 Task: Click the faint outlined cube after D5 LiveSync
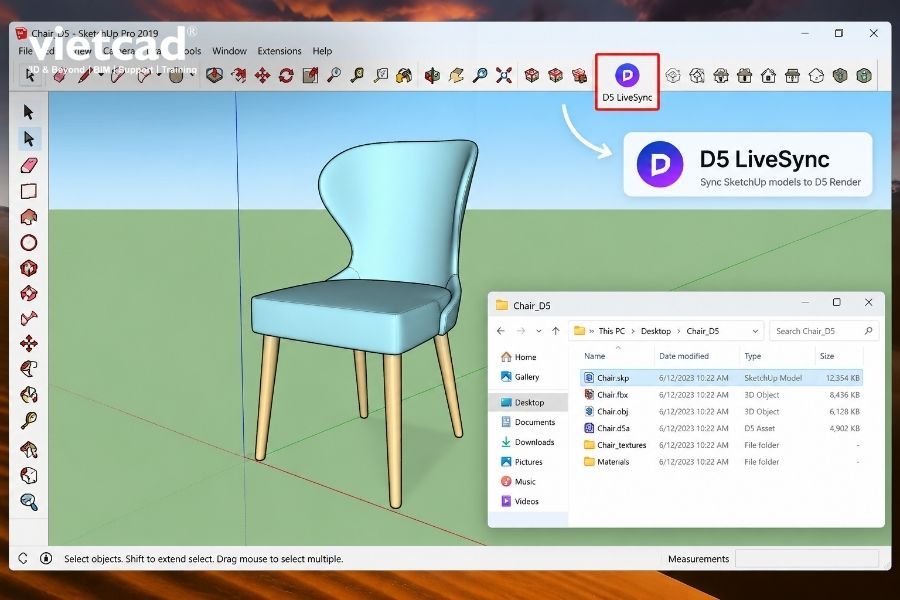pos(673,75)
